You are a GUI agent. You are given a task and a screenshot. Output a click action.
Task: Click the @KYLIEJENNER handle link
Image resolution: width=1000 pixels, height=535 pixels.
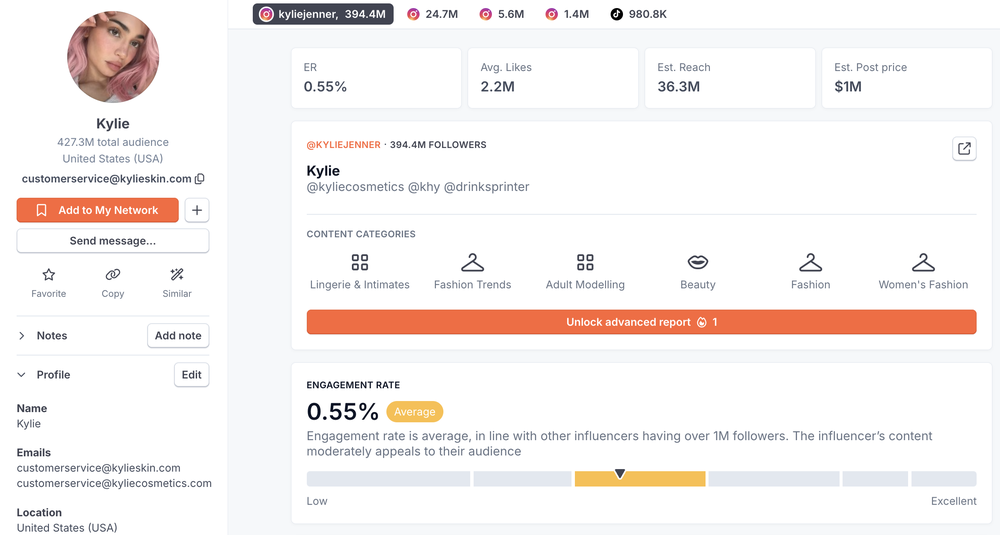coord(343,145)
